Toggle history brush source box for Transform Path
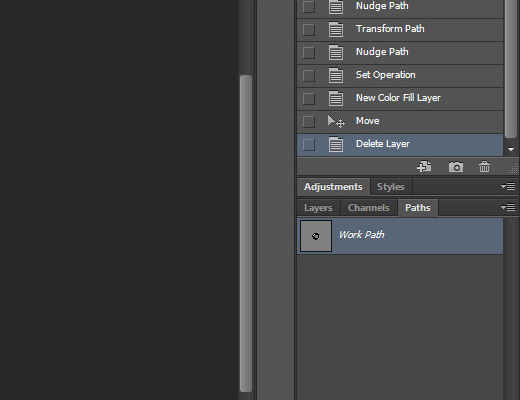Image resolution: width=520 pixels, height=400 pixels. coord(309,29)
